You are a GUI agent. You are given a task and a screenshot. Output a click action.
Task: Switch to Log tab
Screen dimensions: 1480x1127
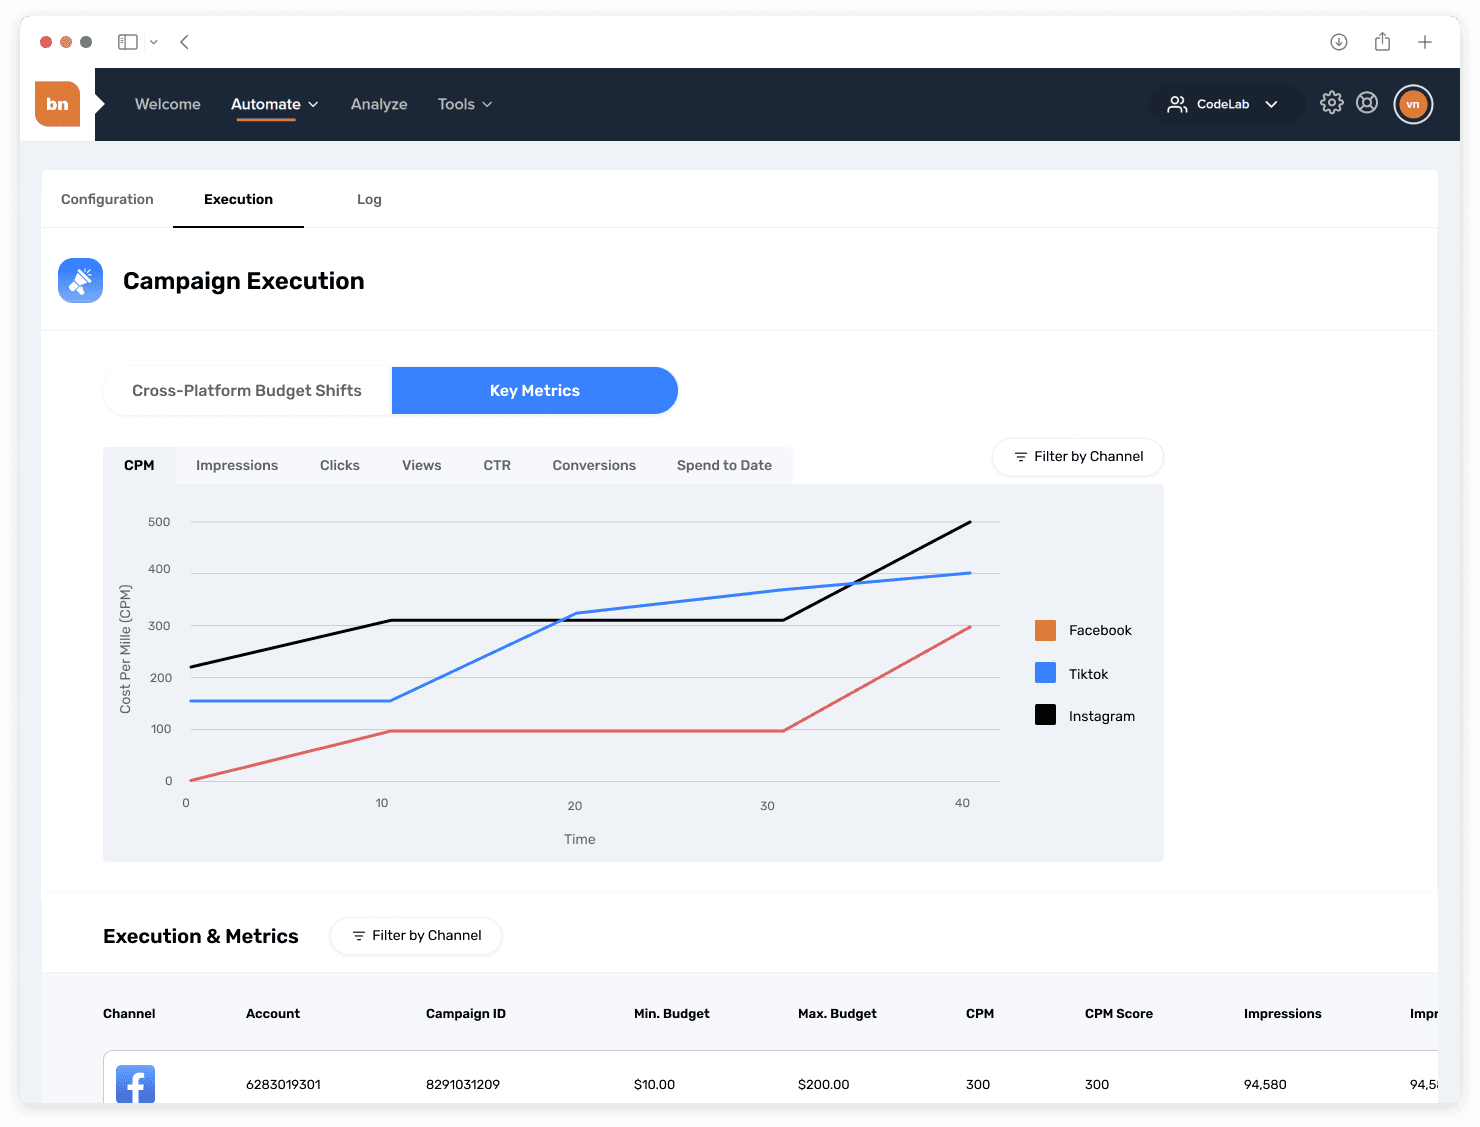click(x=369, y=199)
